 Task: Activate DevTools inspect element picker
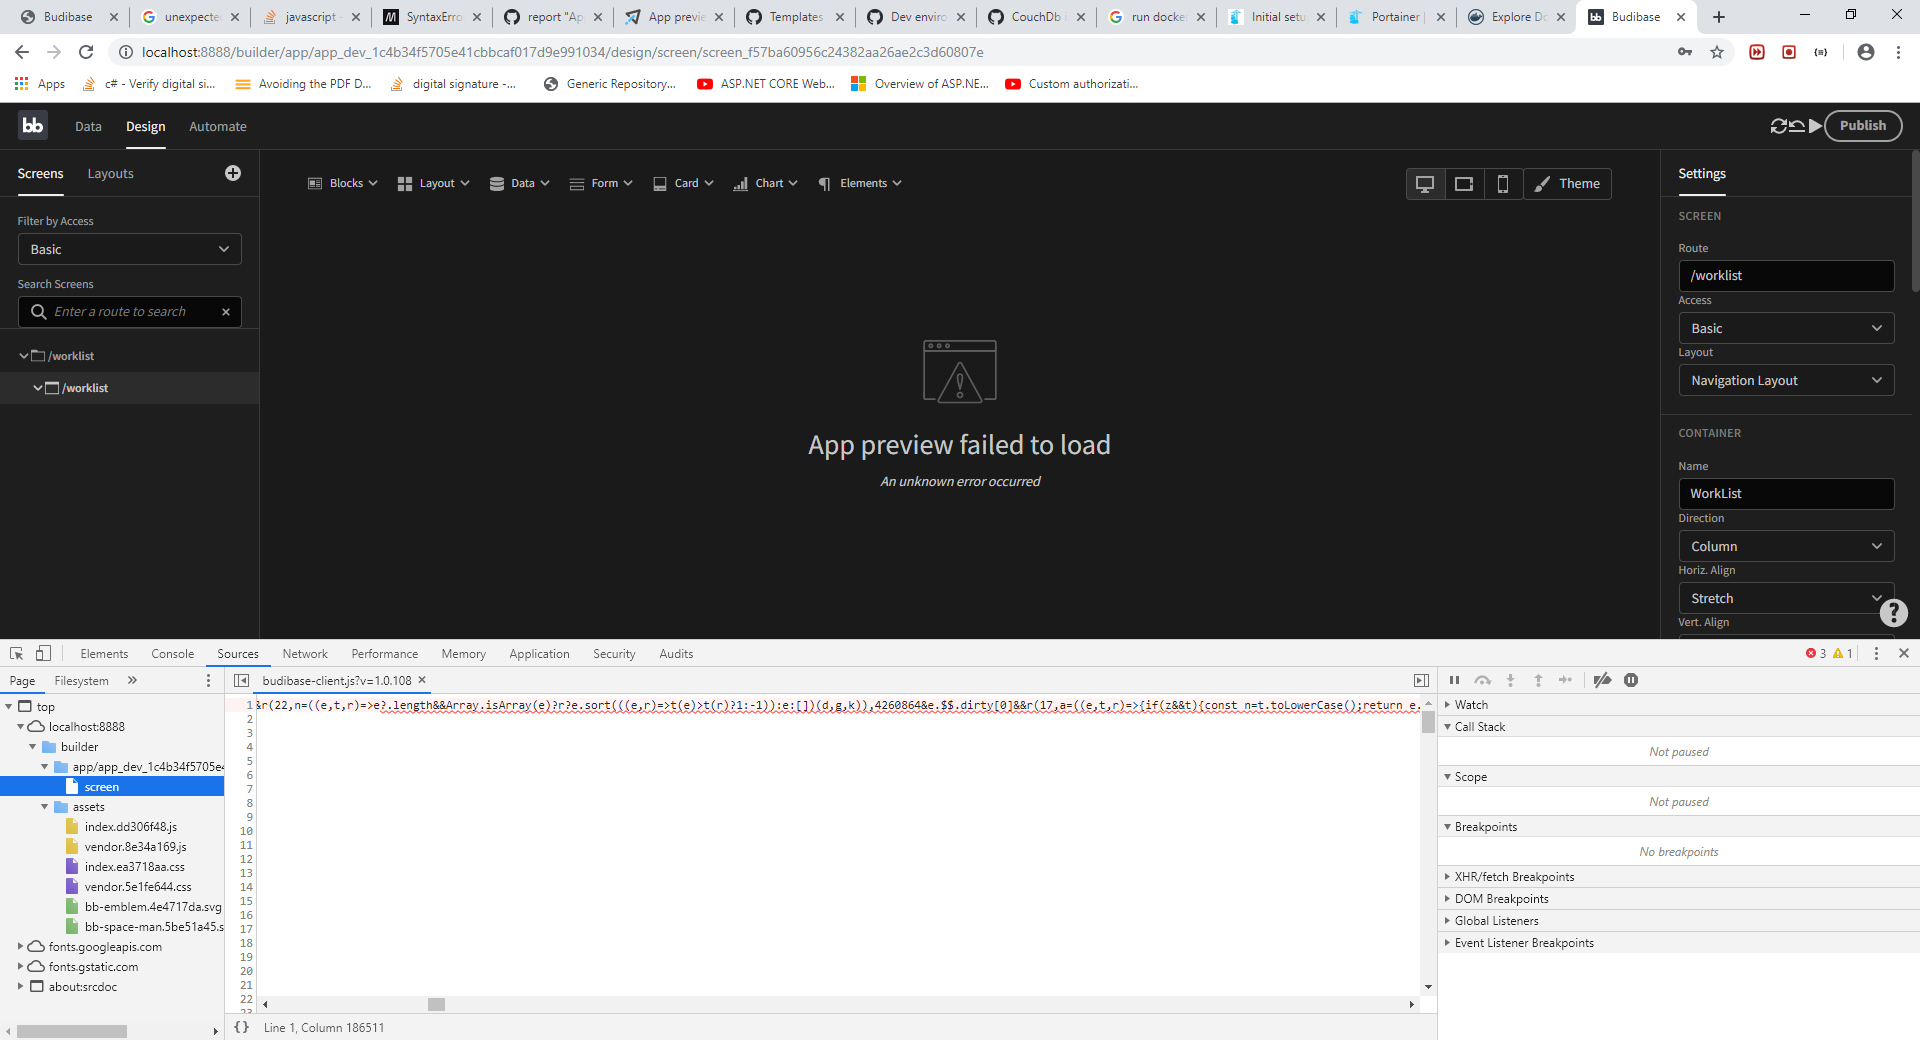17,653
